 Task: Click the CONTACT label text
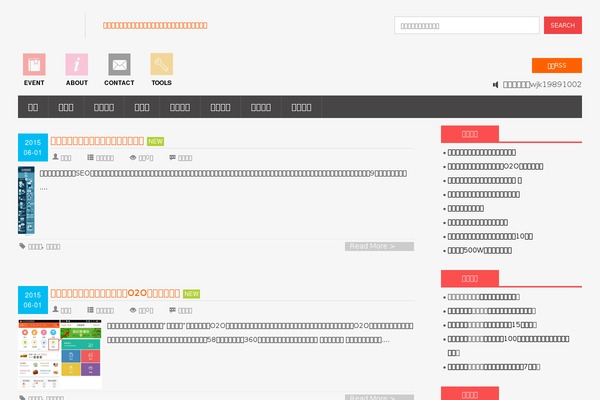click(119, 83)
